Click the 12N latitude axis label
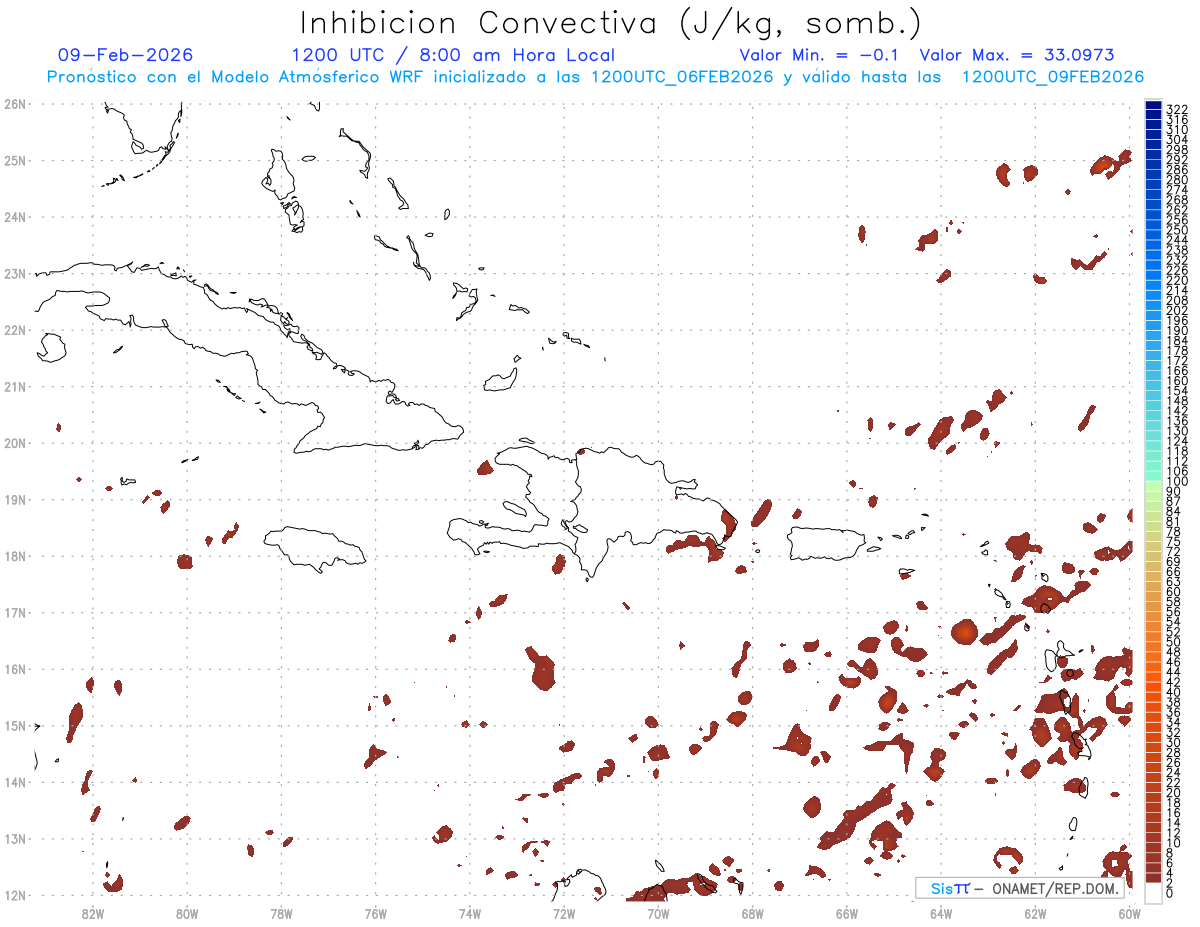This screenshot has width=1200, height=927. tap(15, 895)
